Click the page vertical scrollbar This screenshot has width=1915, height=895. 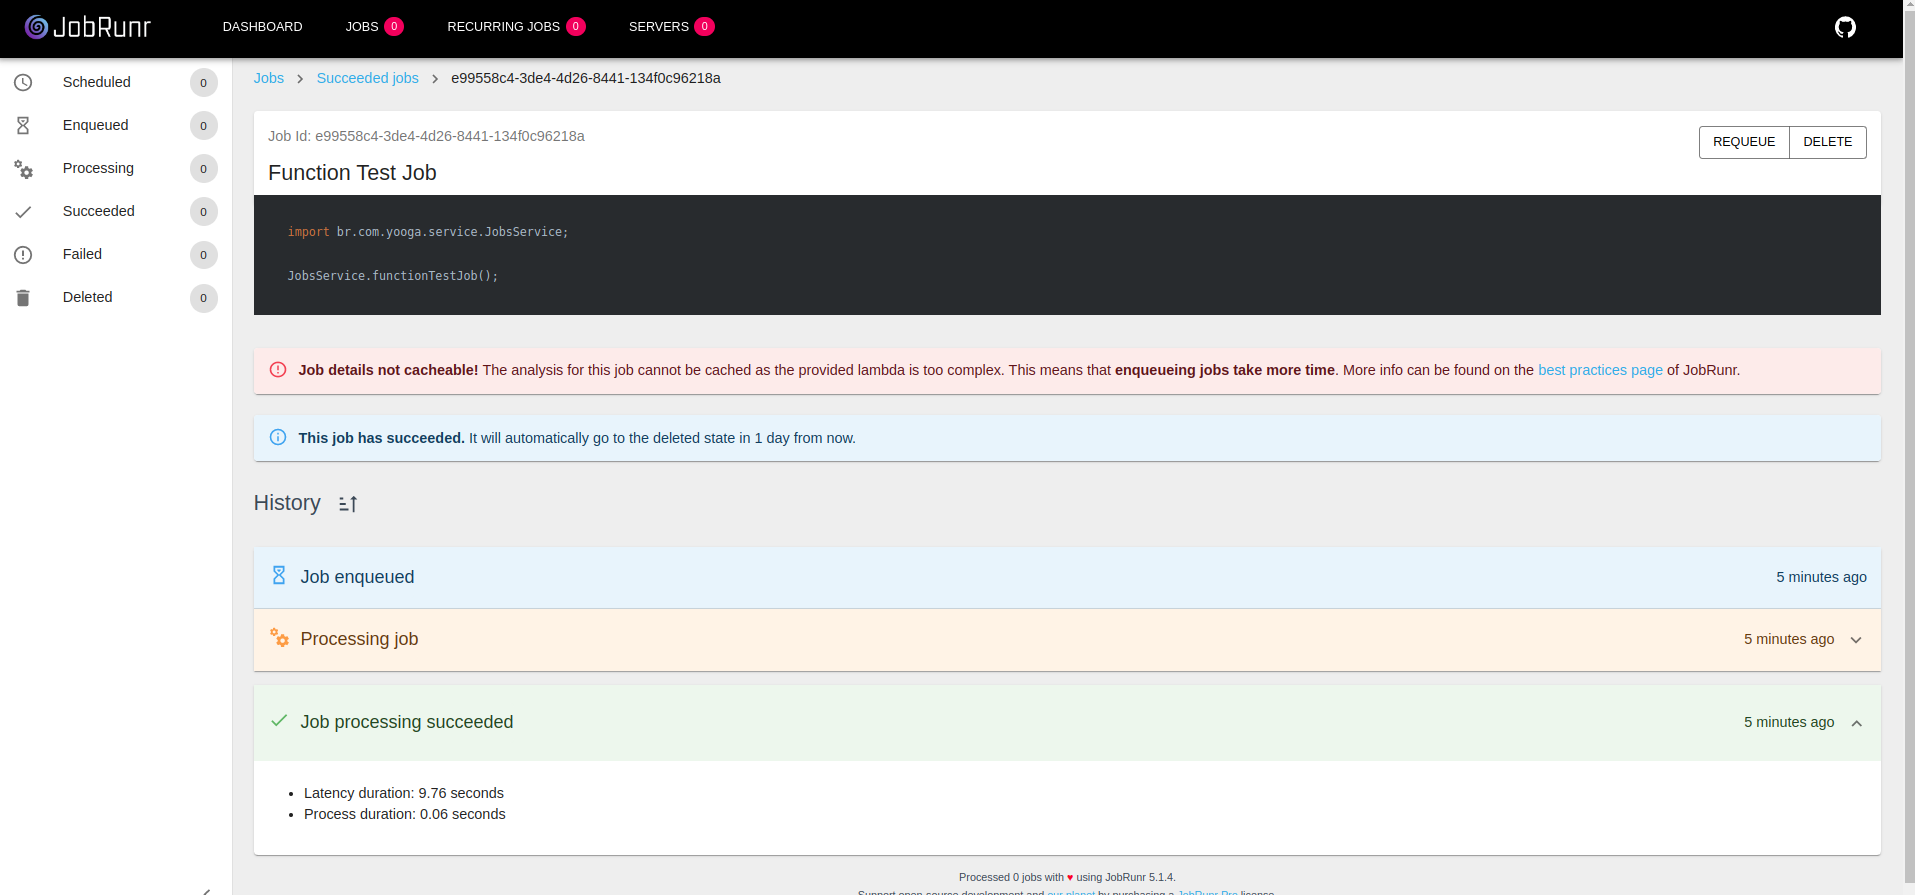(x=1909, y=447)
